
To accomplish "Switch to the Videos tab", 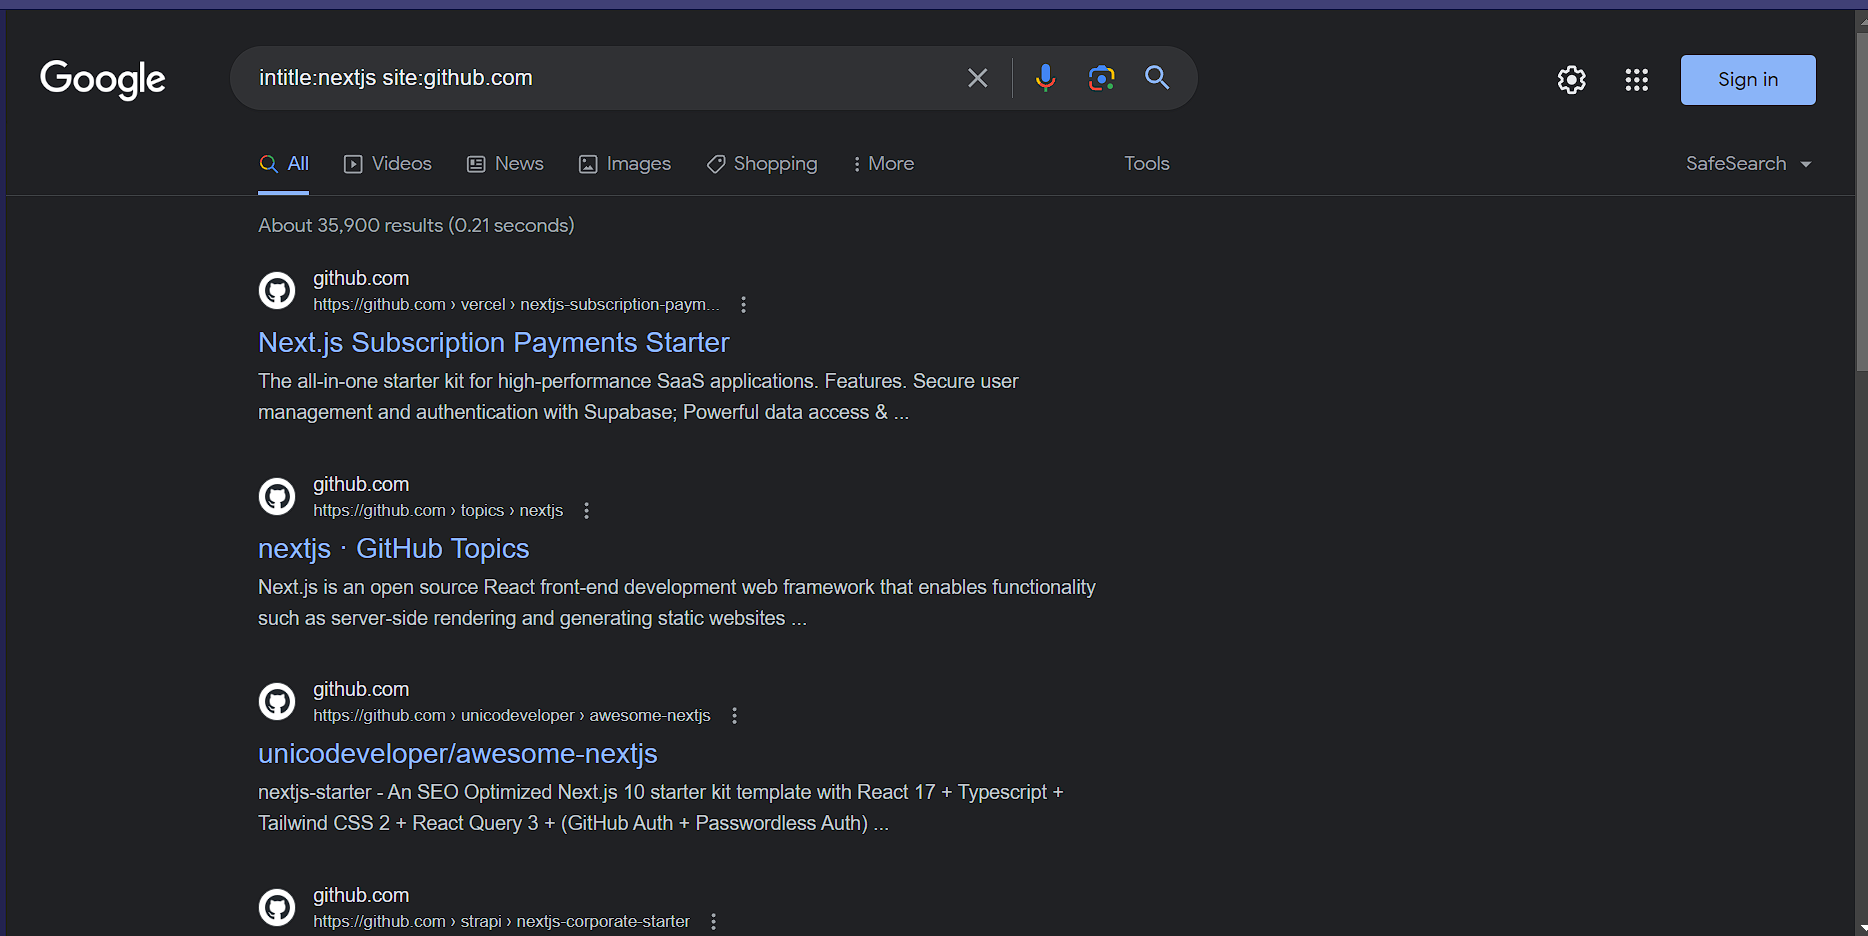I will 388,164.
